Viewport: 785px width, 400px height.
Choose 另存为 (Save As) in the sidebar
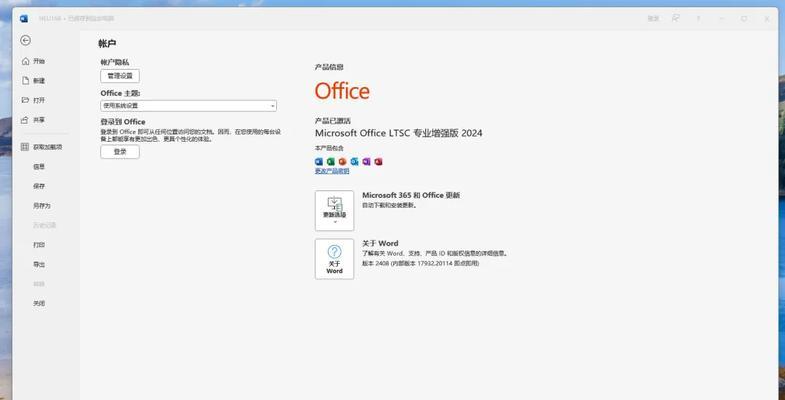(x=42, y=206)
